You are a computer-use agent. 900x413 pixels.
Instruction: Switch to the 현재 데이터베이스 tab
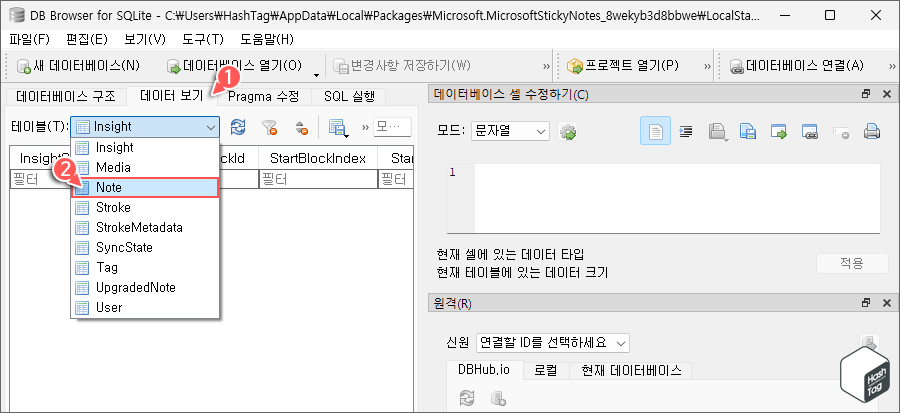(x=631, y=371)
